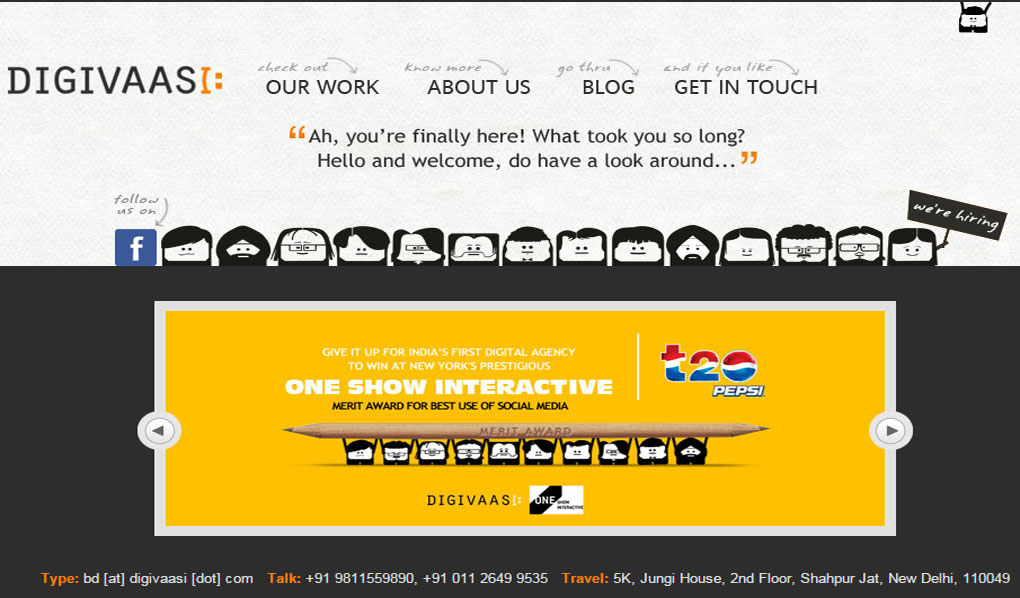Open the One Show Interactive award banner

click(525, 418)
